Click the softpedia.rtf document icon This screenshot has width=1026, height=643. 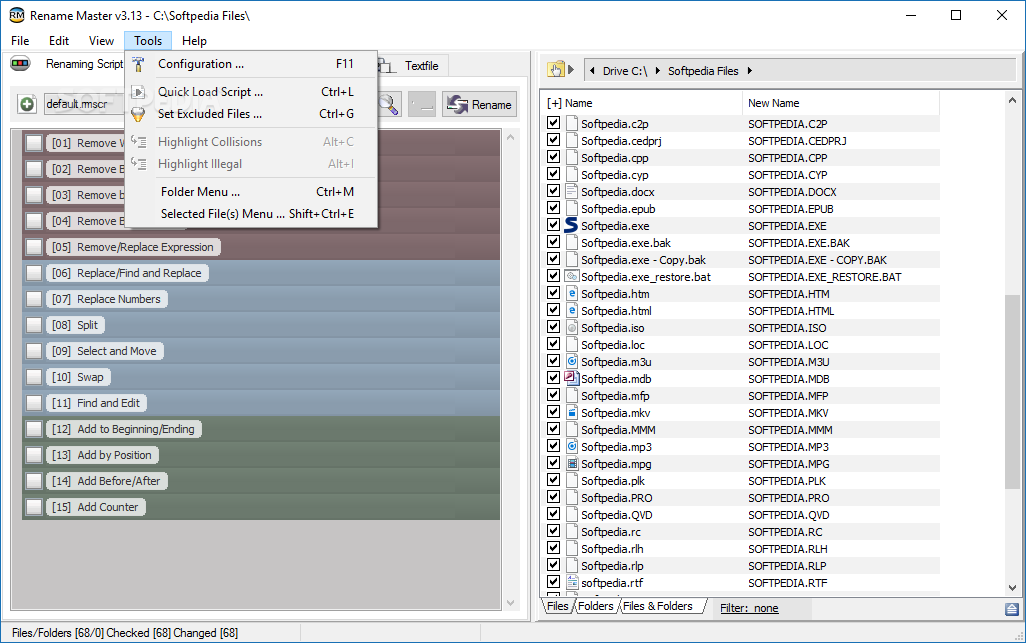coord(571,583)
